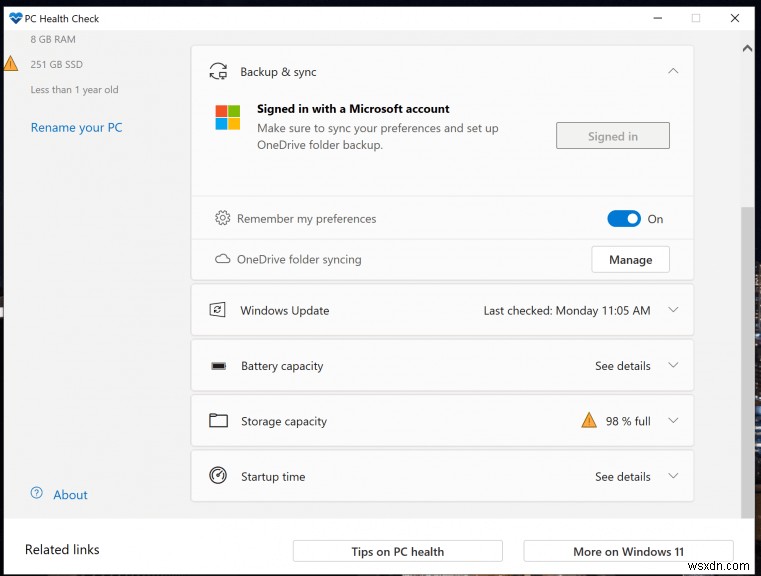Click the gear icon beside Remember my preferences
761x576 pixels.
point(222,218)
